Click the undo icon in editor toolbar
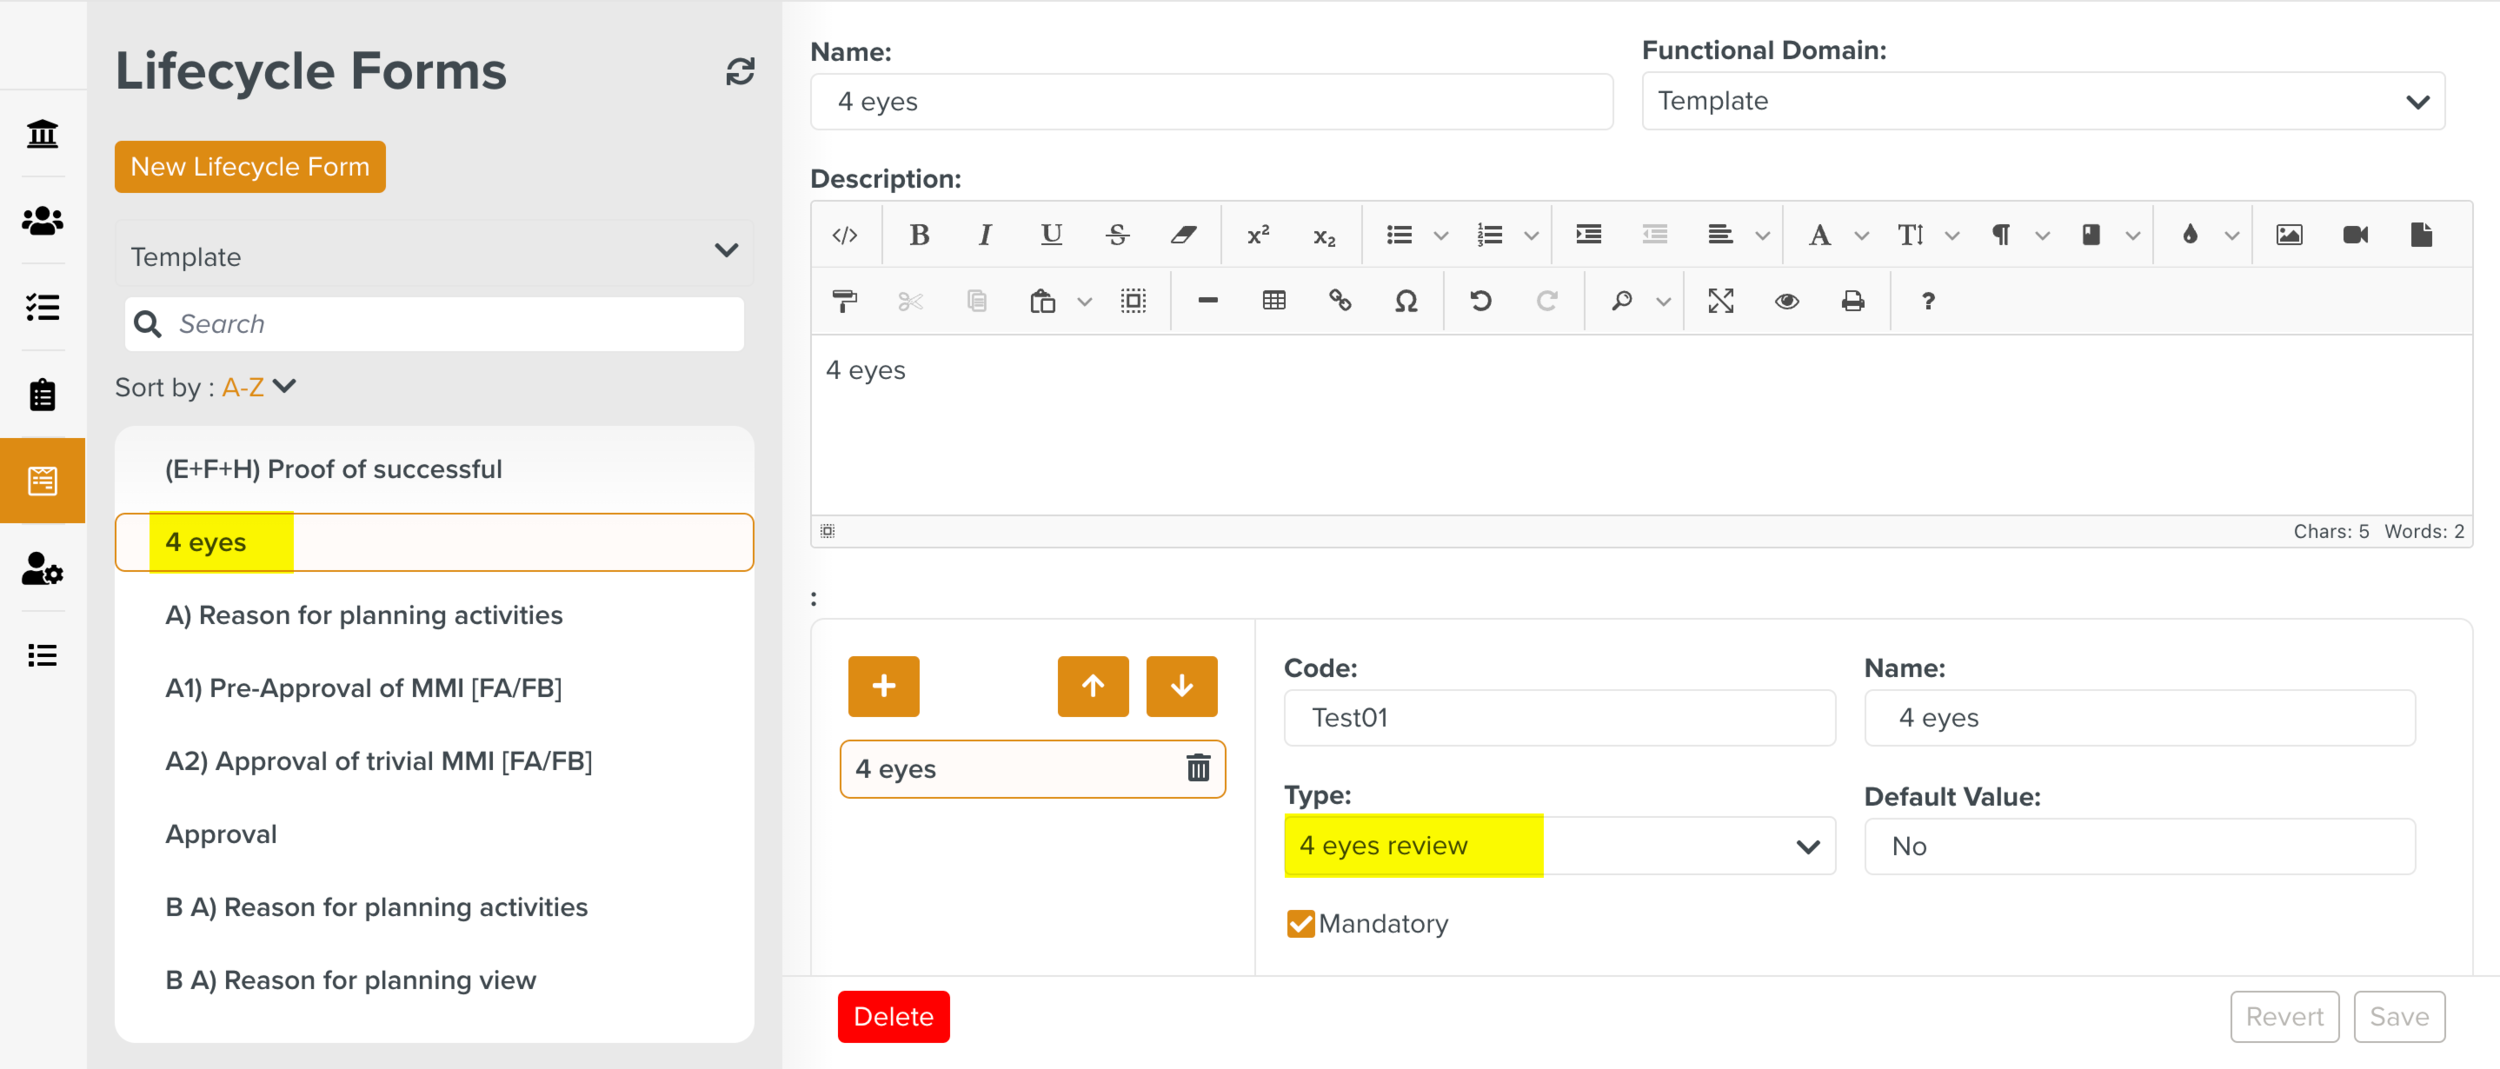2500x1069 pixels. pos(1480,301)
